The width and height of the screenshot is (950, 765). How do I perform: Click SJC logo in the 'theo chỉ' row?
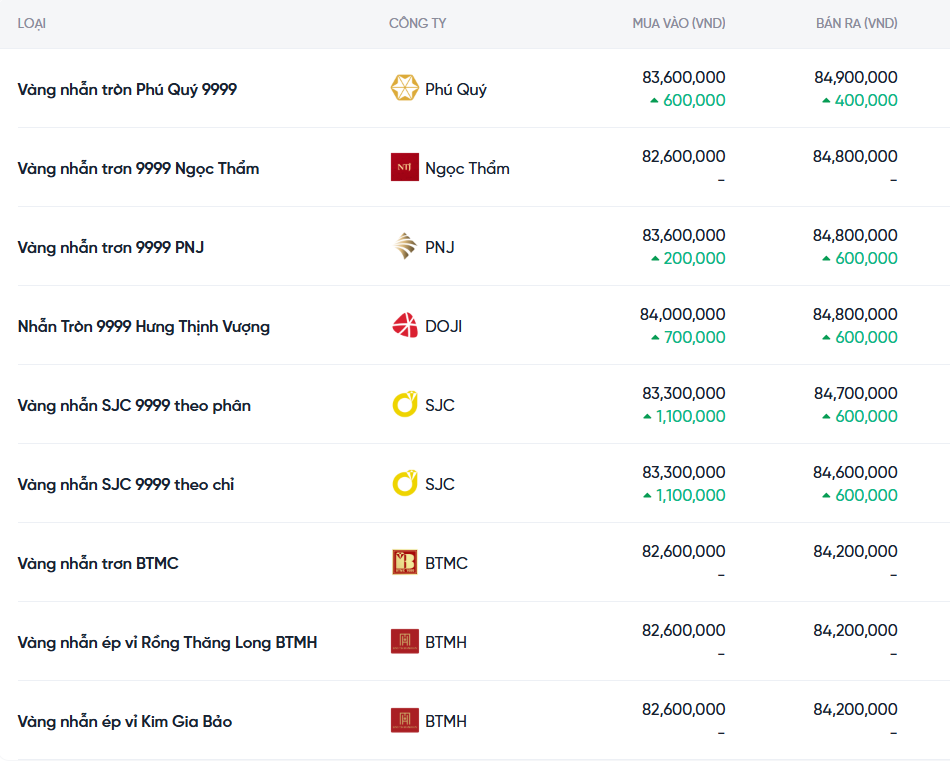tap(404, 484)
